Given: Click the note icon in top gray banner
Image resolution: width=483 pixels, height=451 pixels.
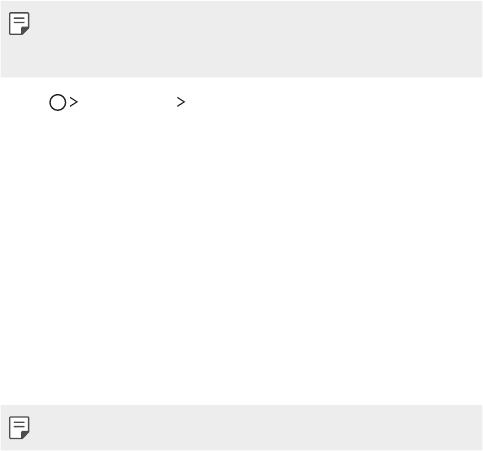Looking at the screenshot, I should click(19, 24).
